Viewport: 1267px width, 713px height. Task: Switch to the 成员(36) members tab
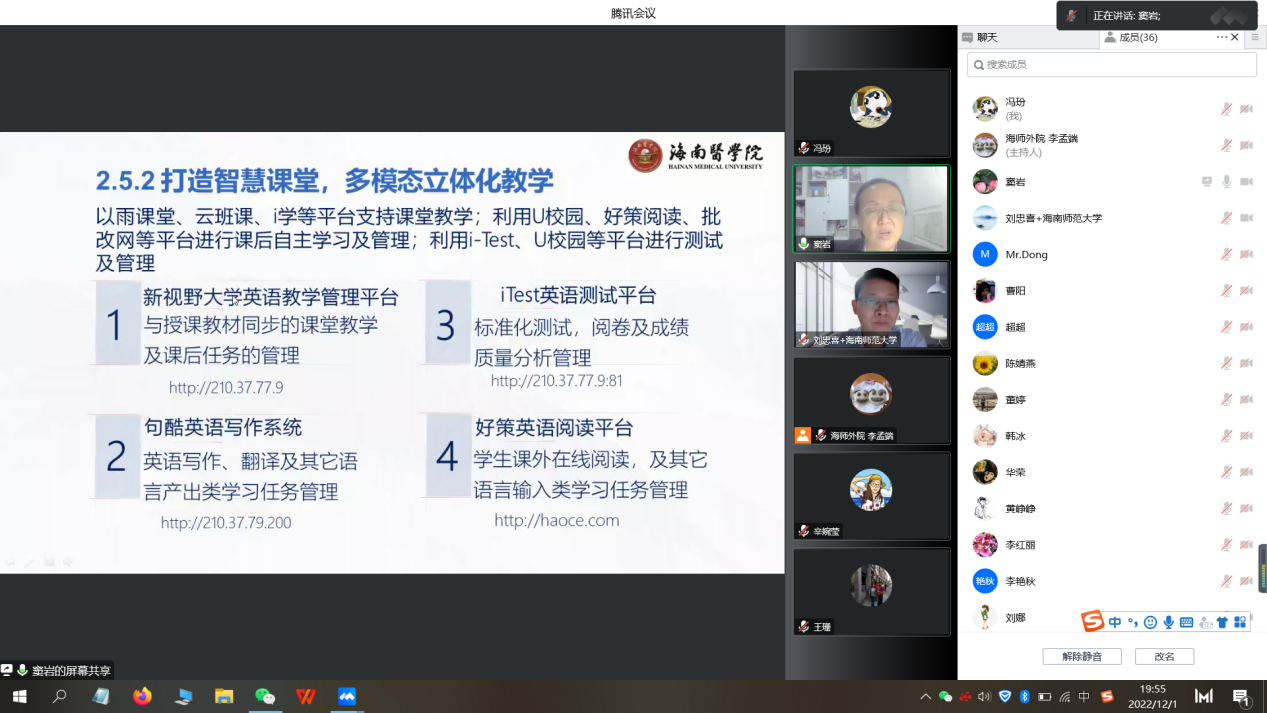click(1137, 37)
